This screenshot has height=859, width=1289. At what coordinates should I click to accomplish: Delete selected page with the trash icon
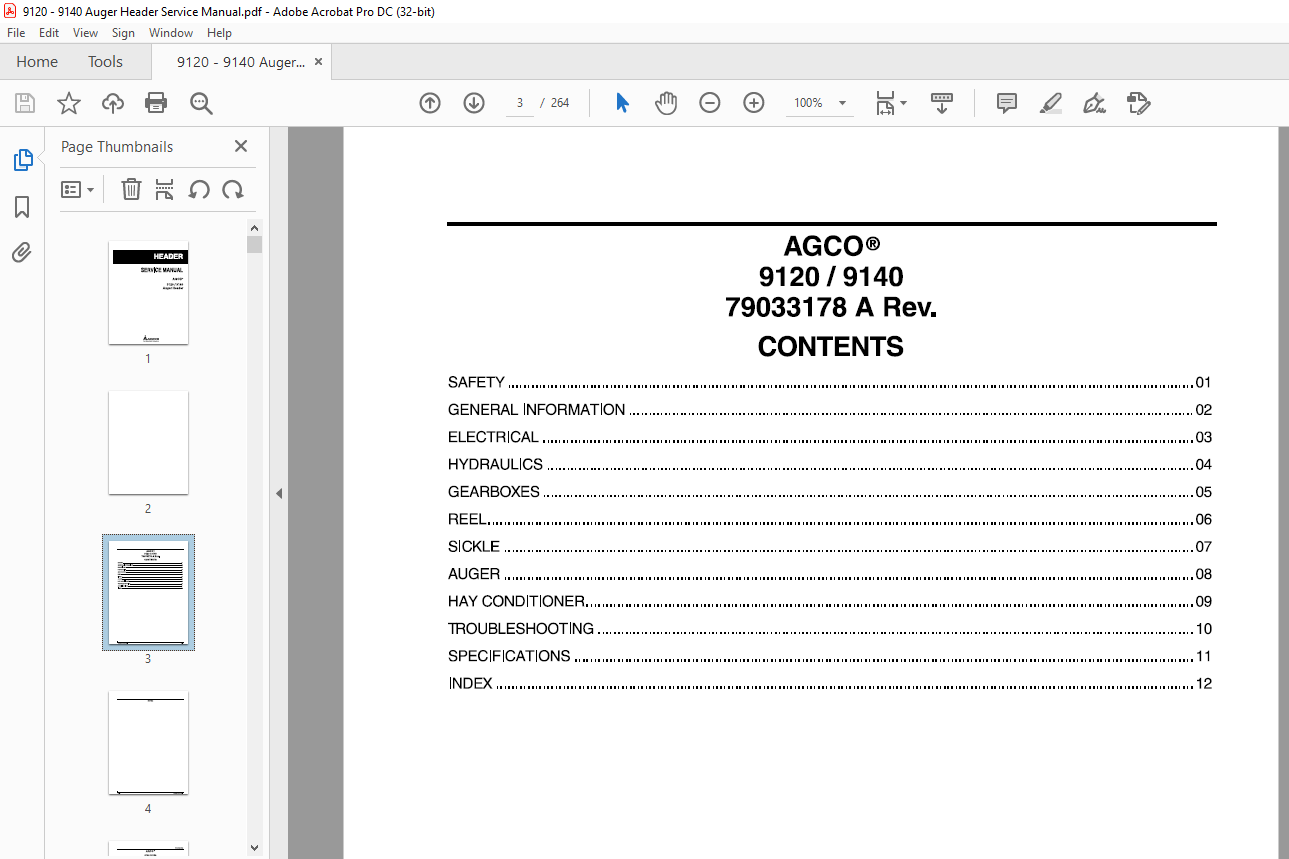131,189
